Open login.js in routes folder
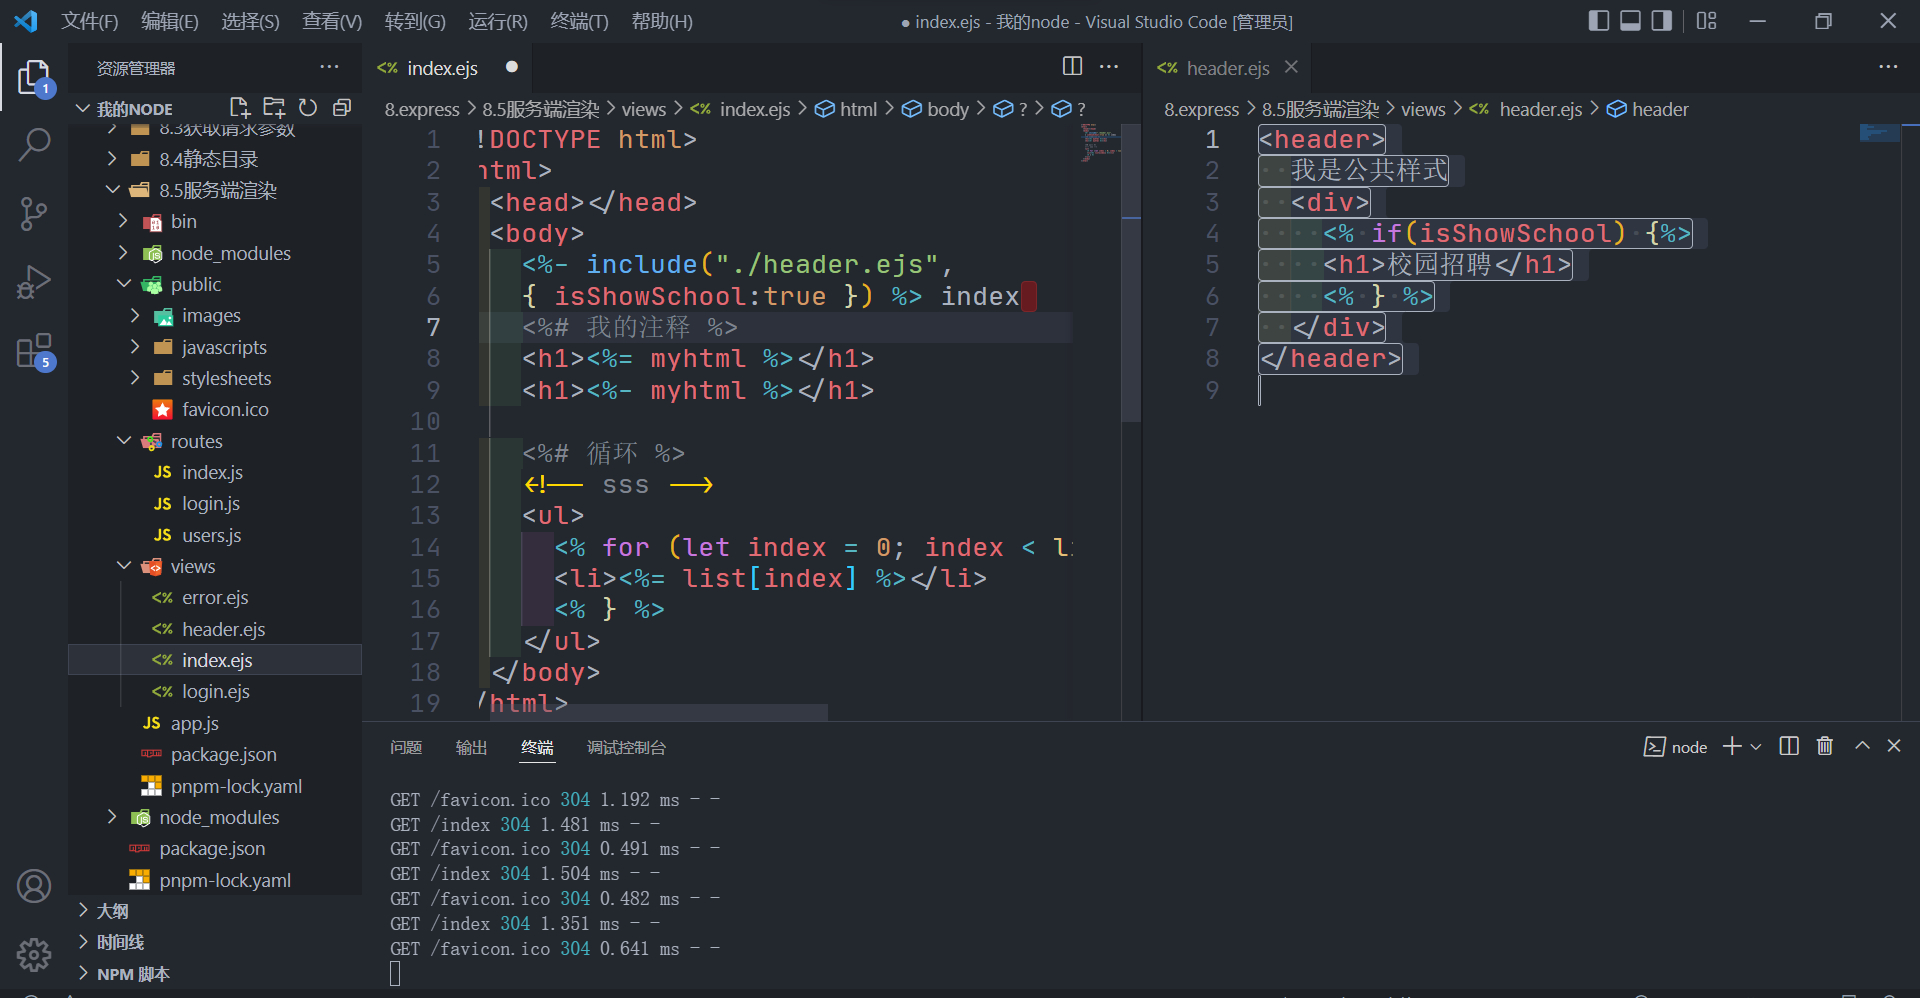The height and width of the screenshot is (998, 1920). click(210, 503)
